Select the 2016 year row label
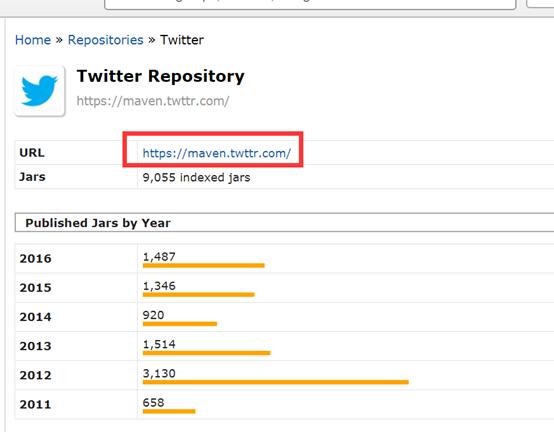 [x=35, y=259]
